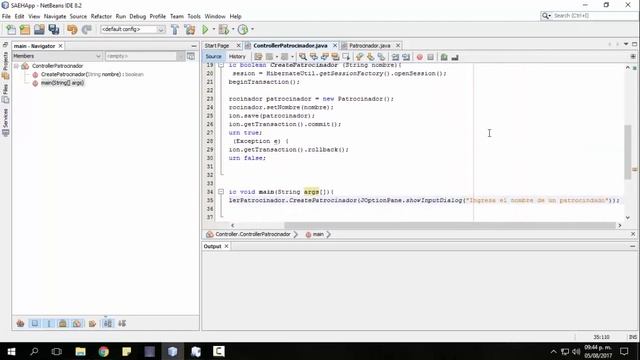640x360 pixels.
Task: Click Previous Bookmark icon
Action: click(x=360, y=57)
